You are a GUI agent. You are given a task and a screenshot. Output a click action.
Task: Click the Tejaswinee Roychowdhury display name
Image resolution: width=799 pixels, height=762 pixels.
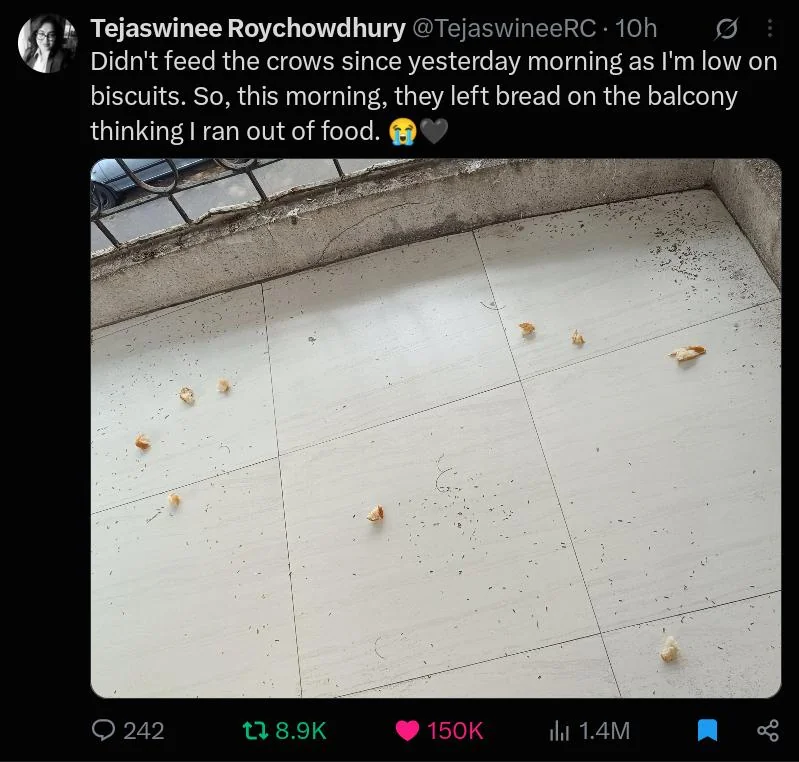[248, 29]
